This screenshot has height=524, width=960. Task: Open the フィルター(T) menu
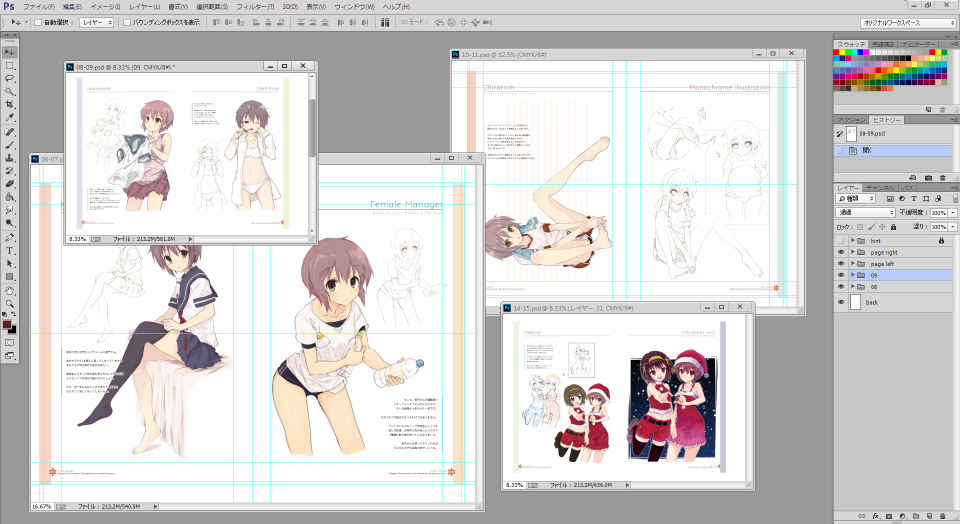[255, 7]
